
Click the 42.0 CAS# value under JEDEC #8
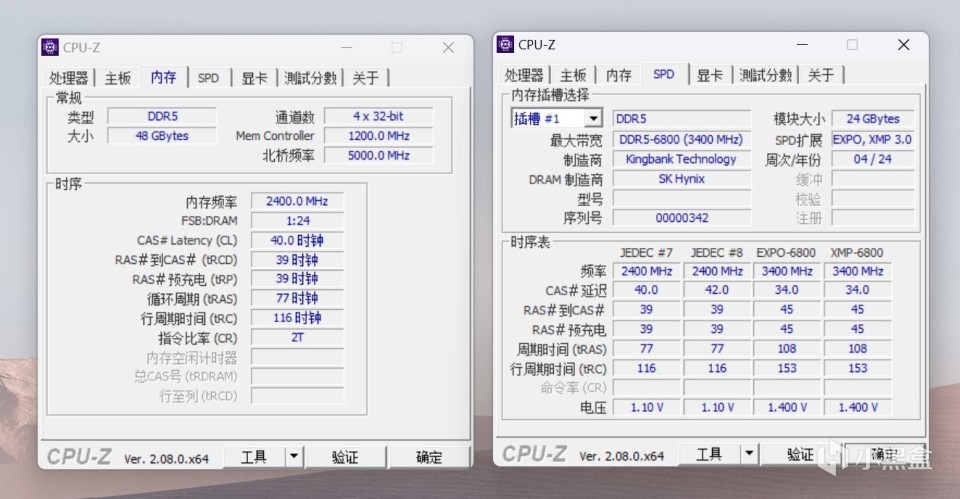[x=716, y=290]
